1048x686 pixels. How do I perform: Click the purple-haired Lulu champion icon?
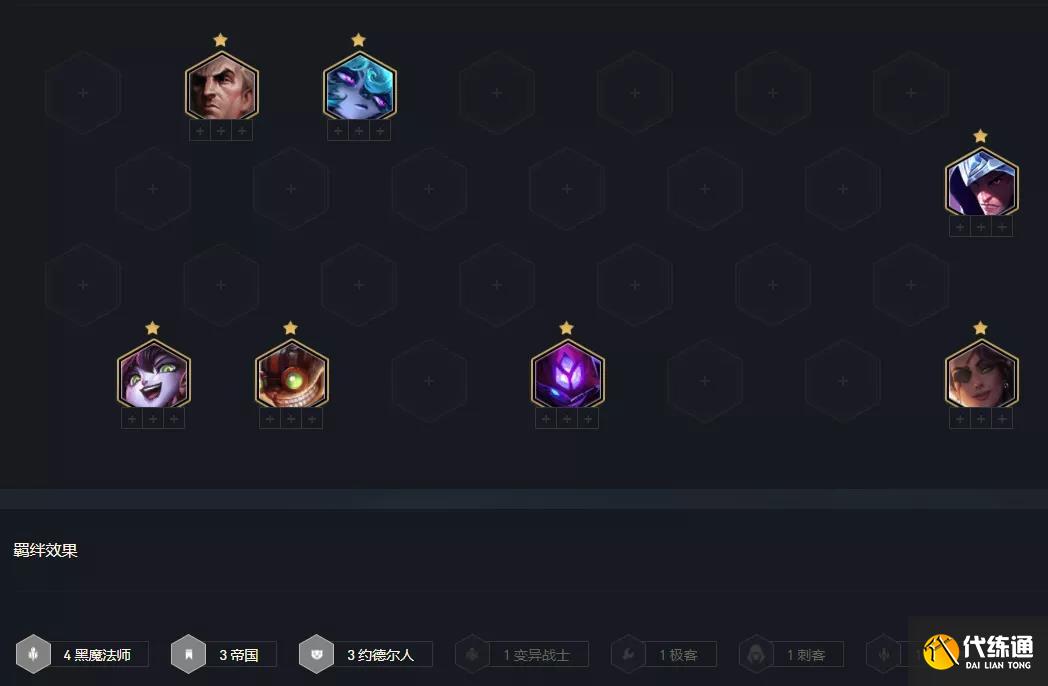[x=153, y=374]
